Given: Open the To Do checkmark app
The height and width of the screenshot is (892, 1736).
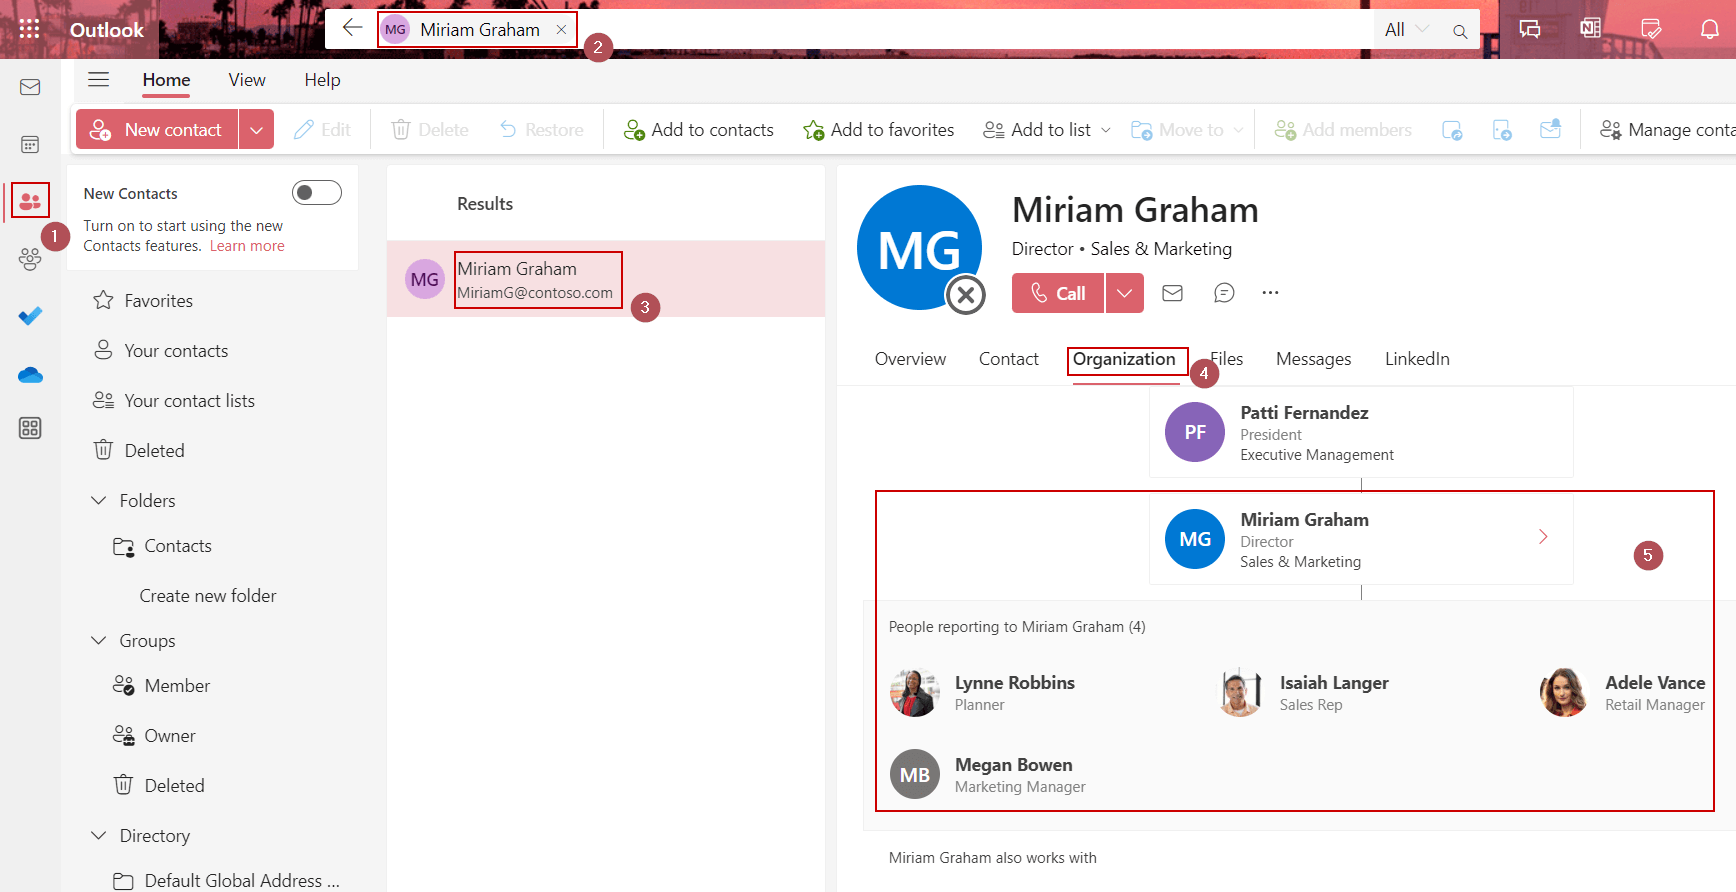Looking at the screenshot, I should click(30, 316).
